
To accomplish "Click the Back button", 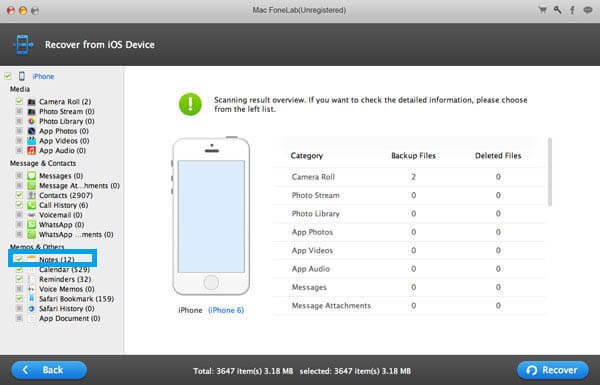I will pos(49,370).
